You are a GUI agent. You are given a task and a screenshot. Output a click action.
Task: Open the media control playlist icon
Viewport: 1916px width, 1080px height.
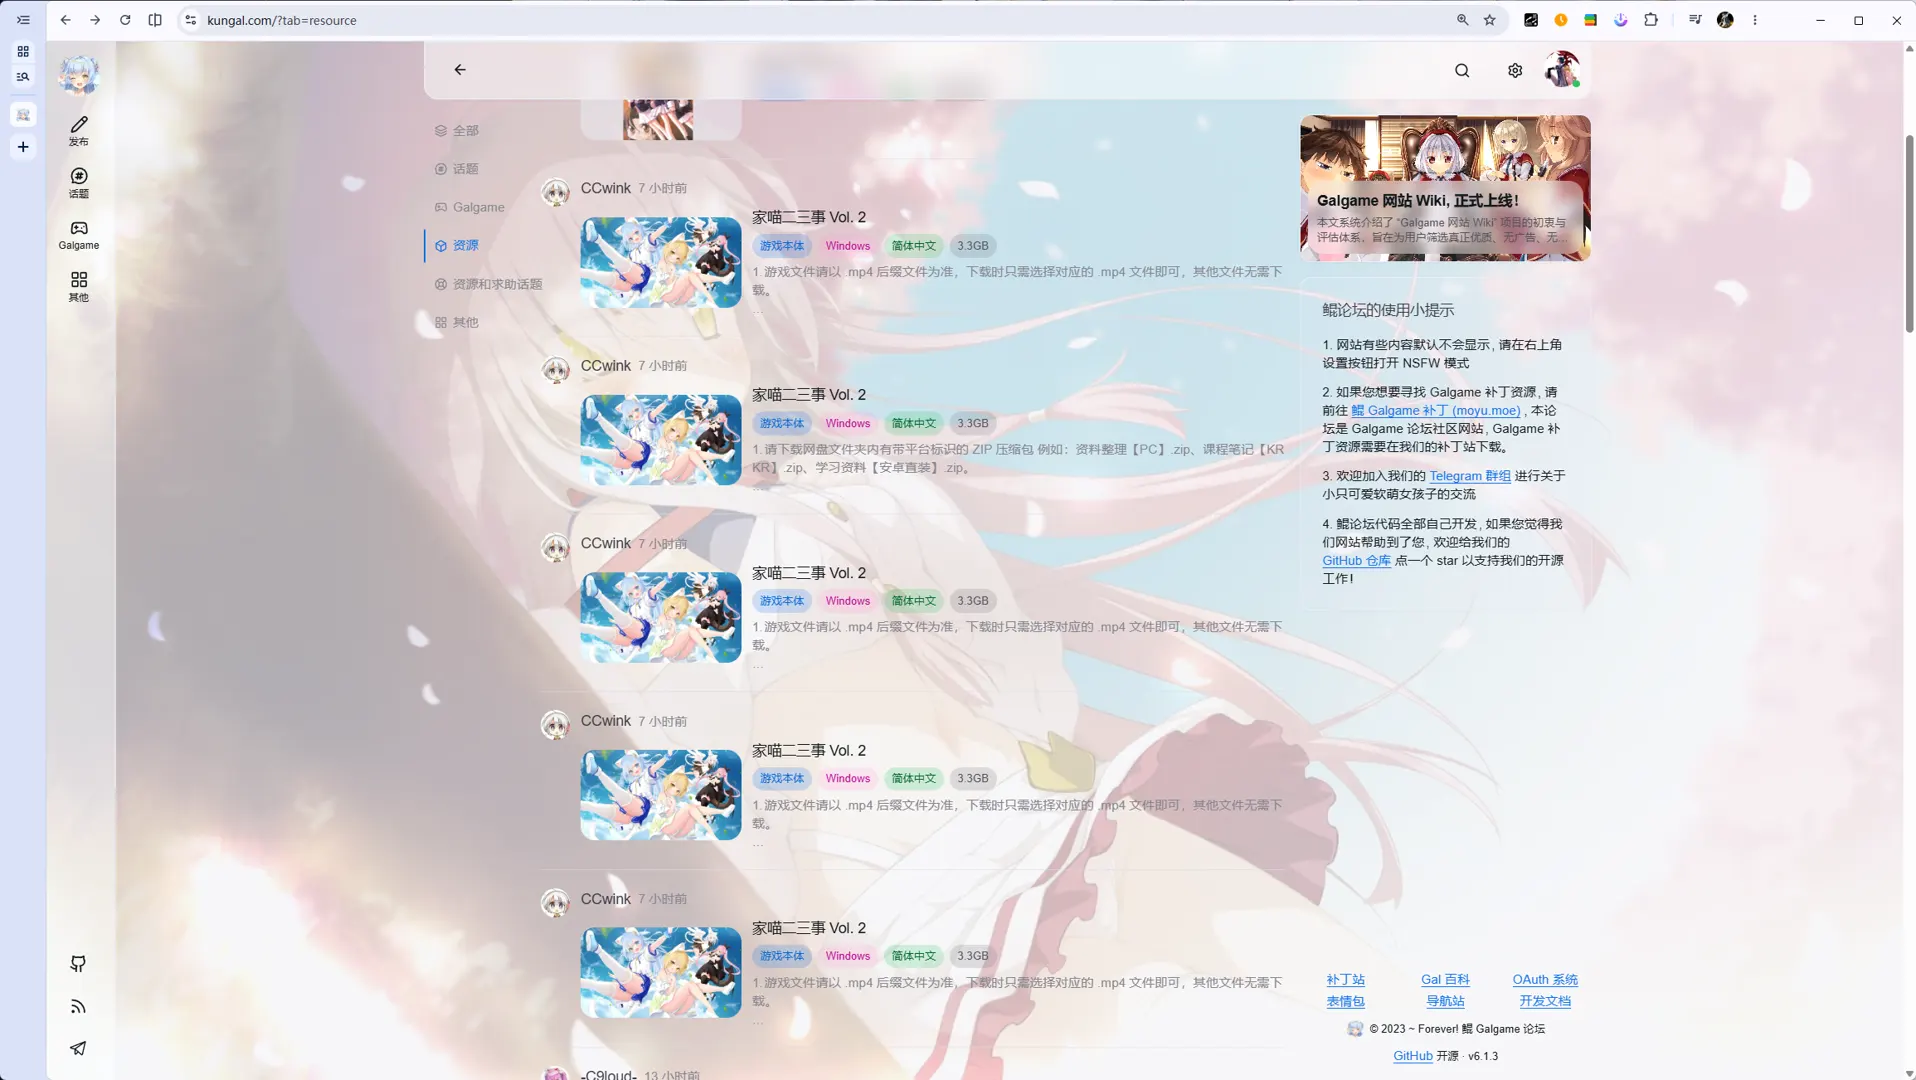click(1695, 20)
